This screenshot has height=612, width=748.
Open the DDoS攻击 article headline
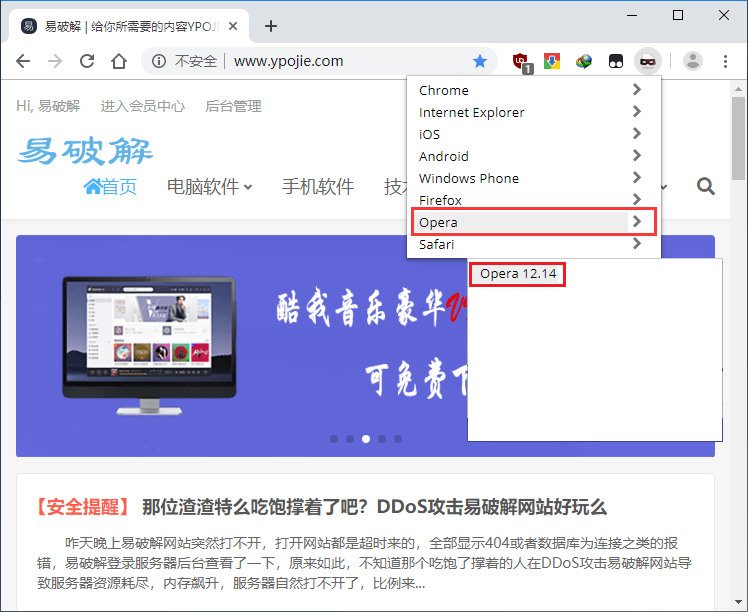374,507
